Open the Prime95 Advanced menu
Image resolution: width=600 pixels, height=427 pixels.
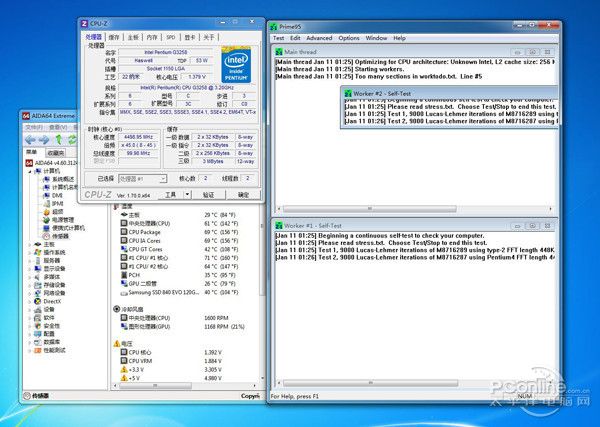coord(319,38)
